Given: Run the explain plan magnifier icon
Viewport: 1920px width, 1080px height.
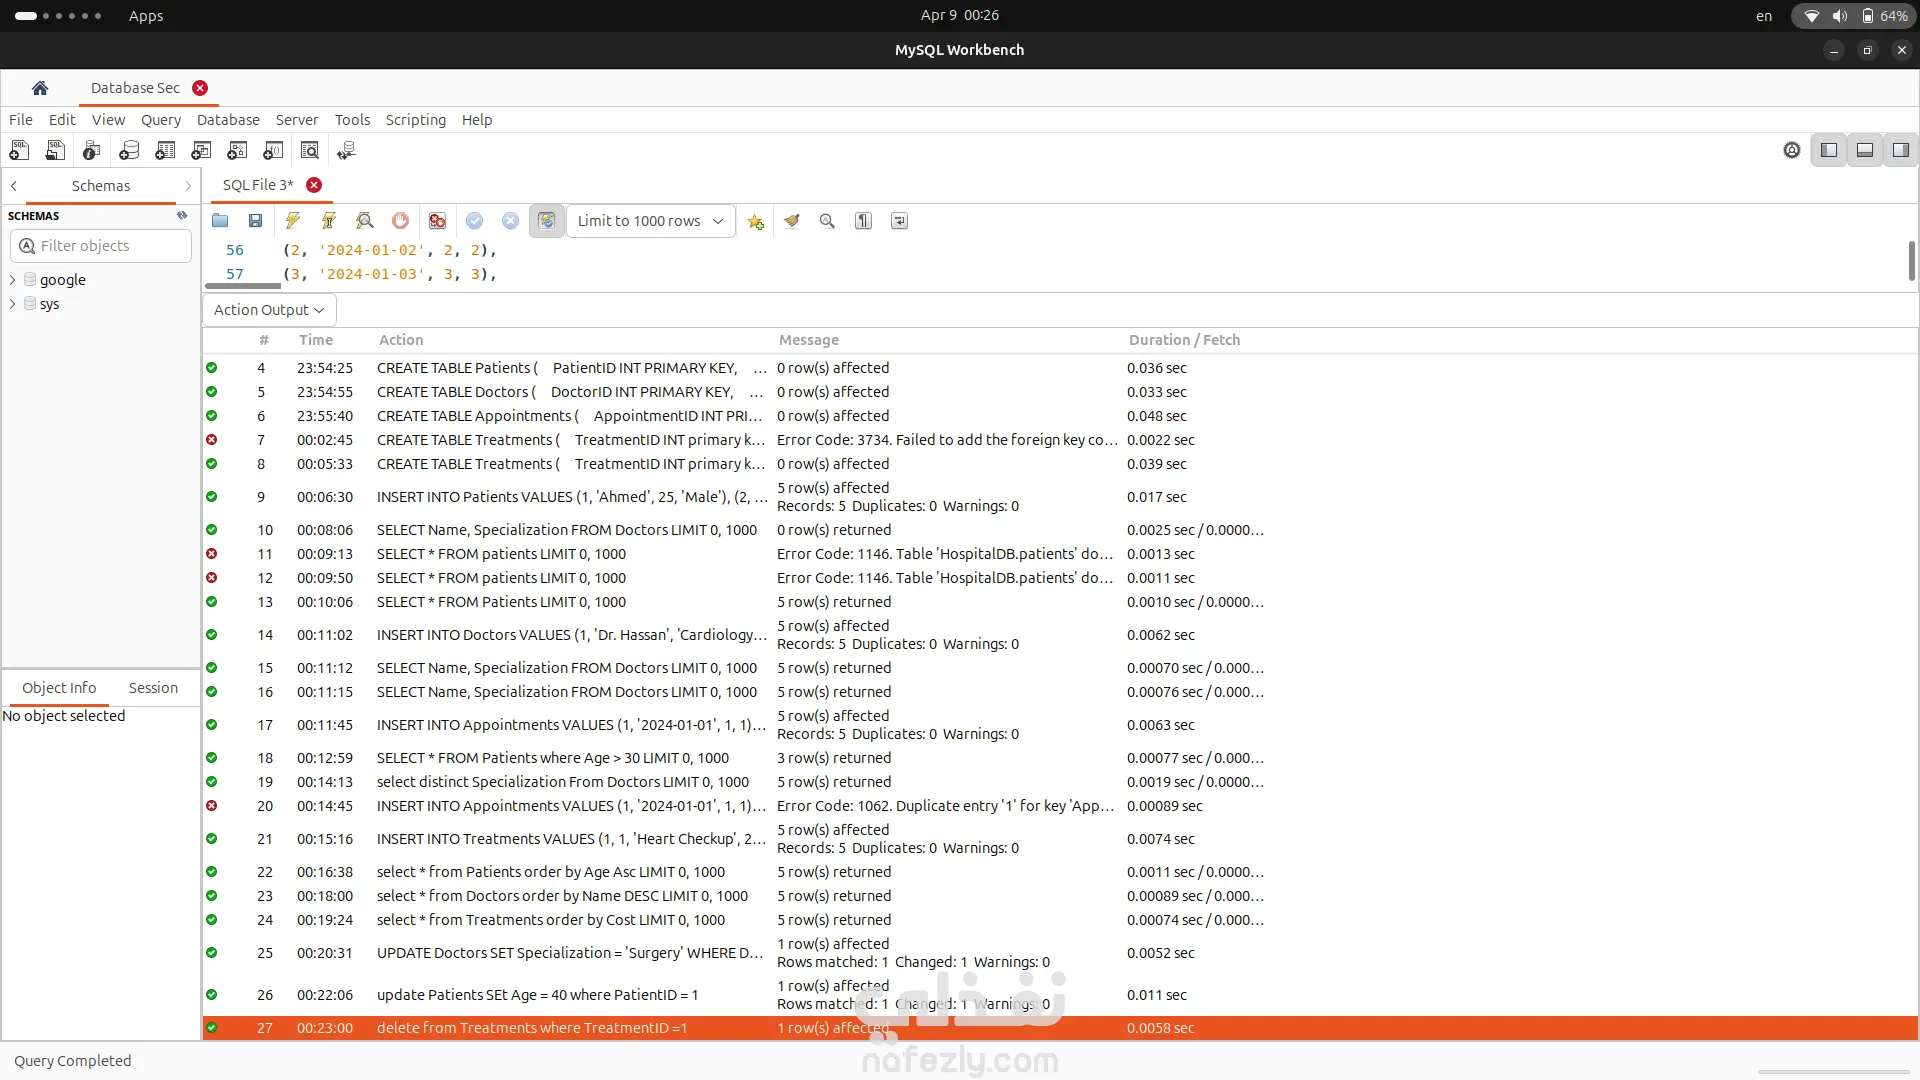Looking at the screenshot, I should tap(364, 221).
